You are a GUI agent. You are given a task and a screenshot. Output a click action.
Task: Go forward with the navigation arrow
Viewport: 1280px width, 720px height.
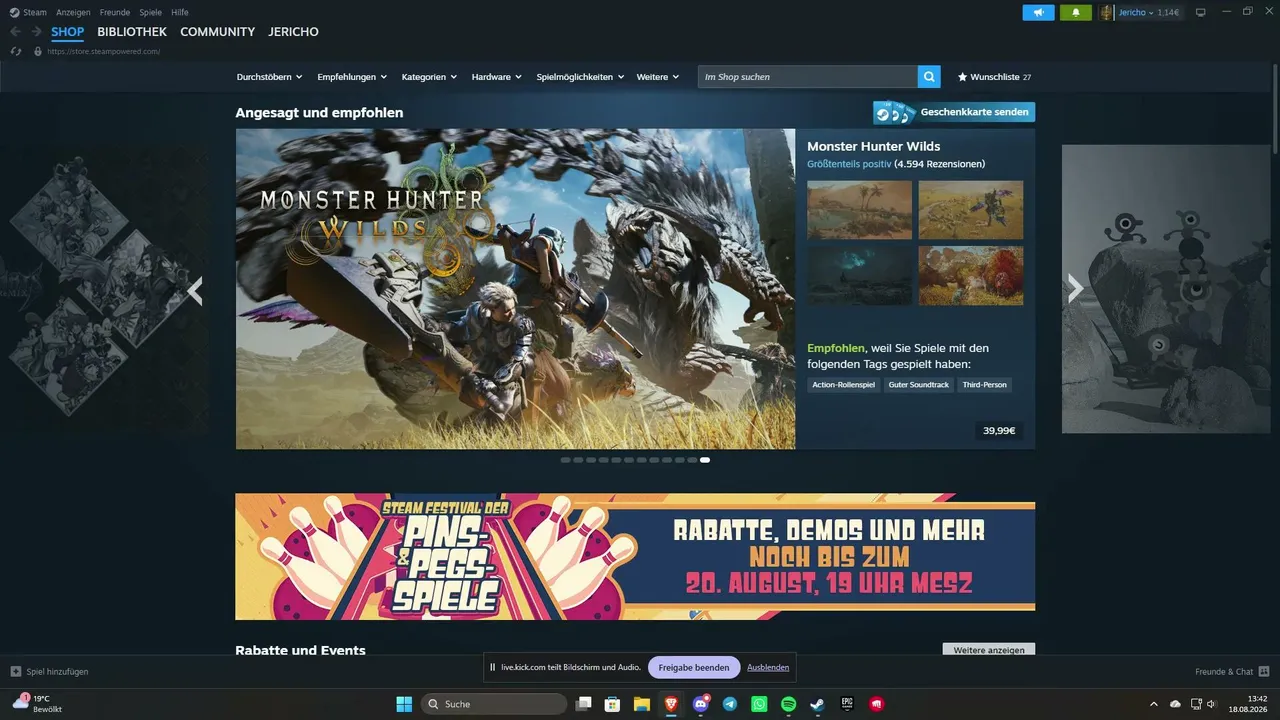point(36,32)
